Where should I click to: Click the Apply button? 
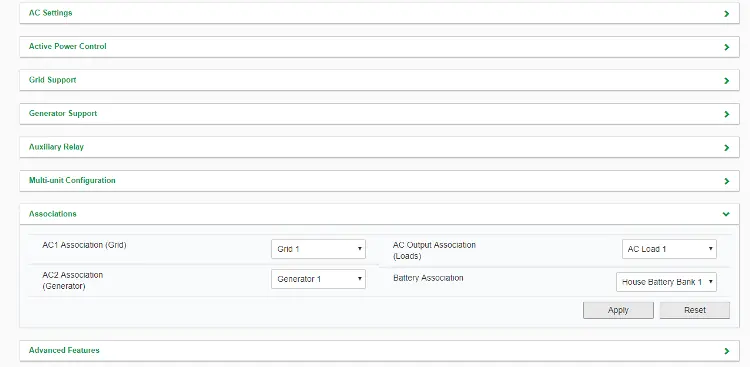coord(618,310)
